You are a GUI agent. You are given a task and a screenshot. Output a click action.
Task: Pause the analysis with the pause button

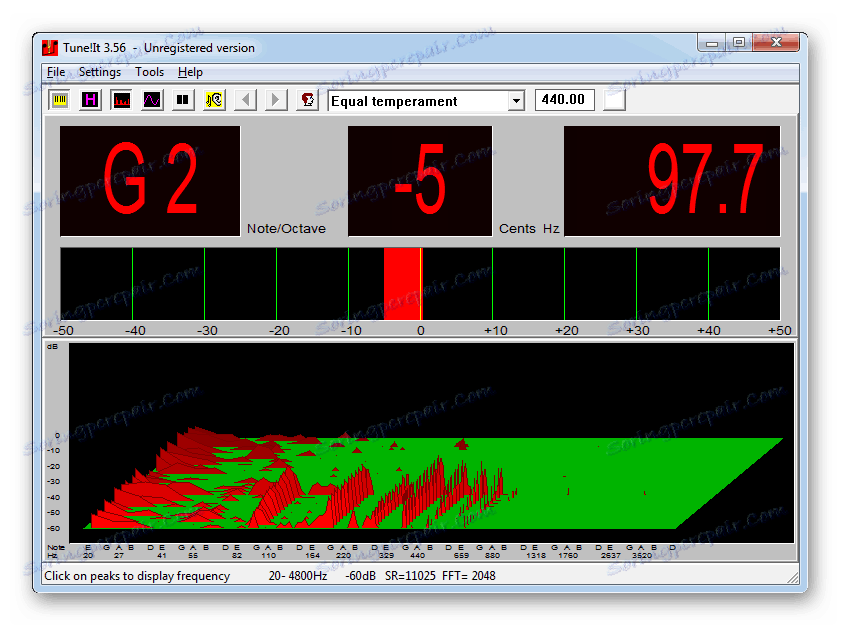183,100
